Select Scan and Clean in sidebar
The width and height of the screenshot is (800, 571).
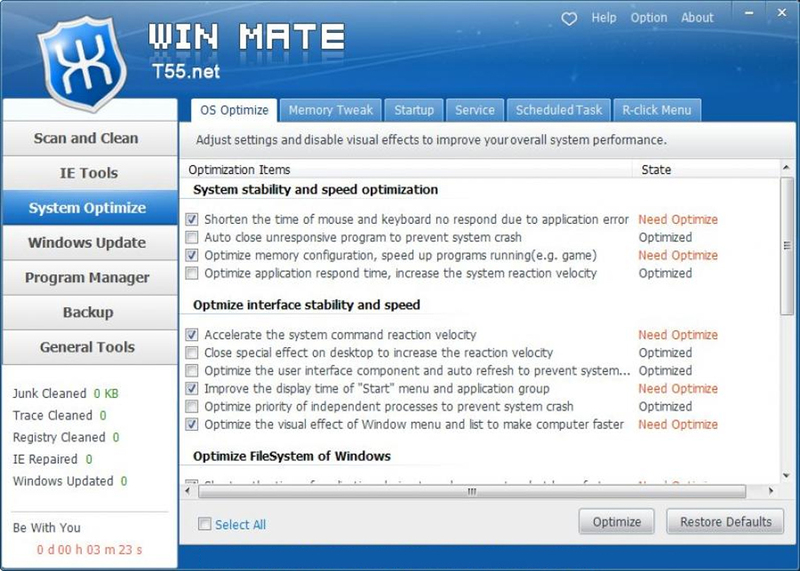(x=87, y=138)
